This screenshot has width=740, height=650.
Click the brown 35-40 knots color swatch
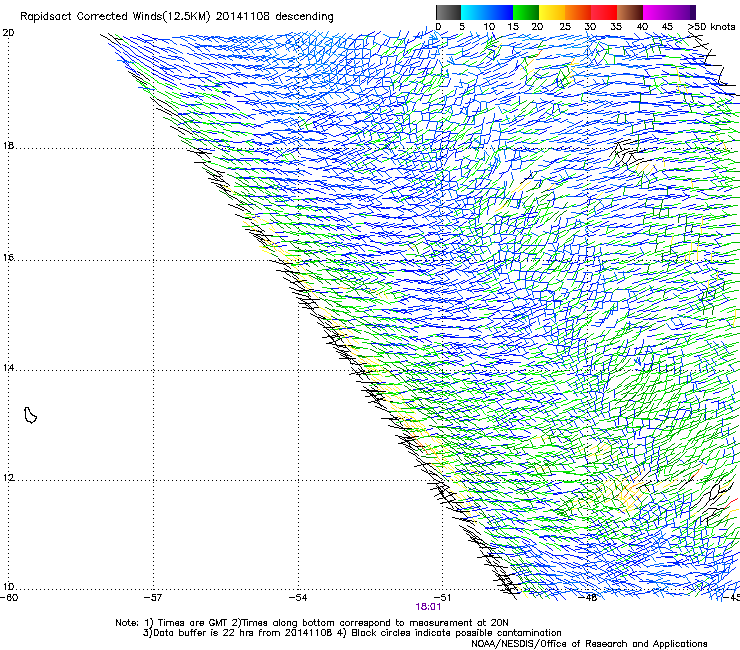point(630,12)
